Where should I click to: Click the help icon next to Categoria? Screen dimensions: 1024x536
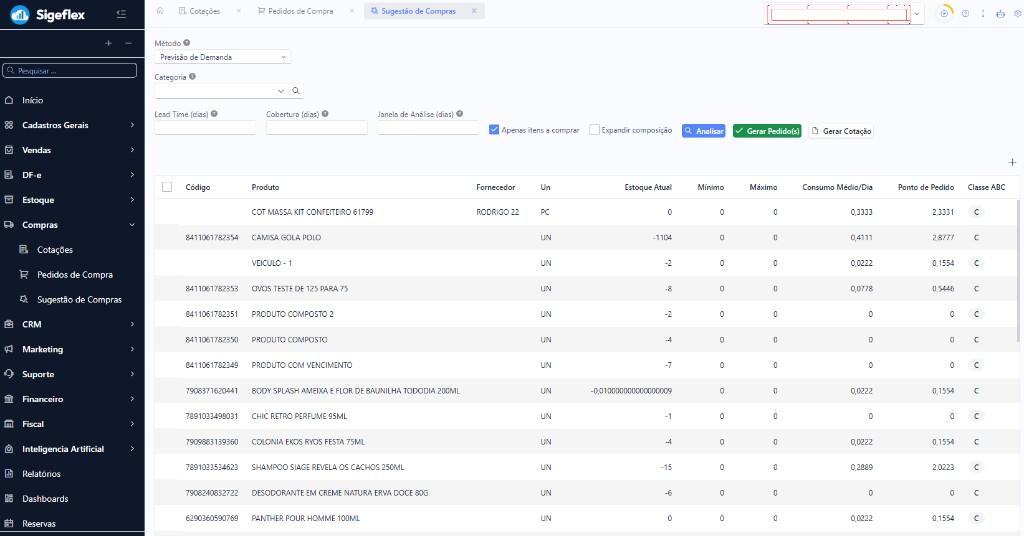[192, 76]
